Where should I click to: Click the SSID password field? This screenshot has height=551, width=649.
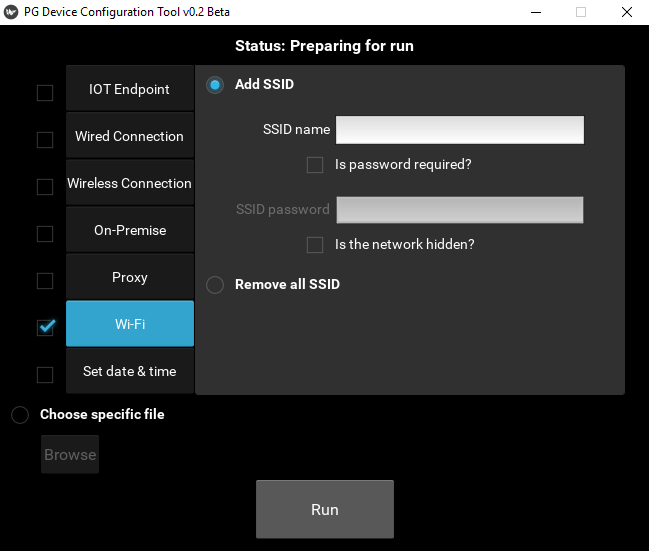tap(459, 210)
